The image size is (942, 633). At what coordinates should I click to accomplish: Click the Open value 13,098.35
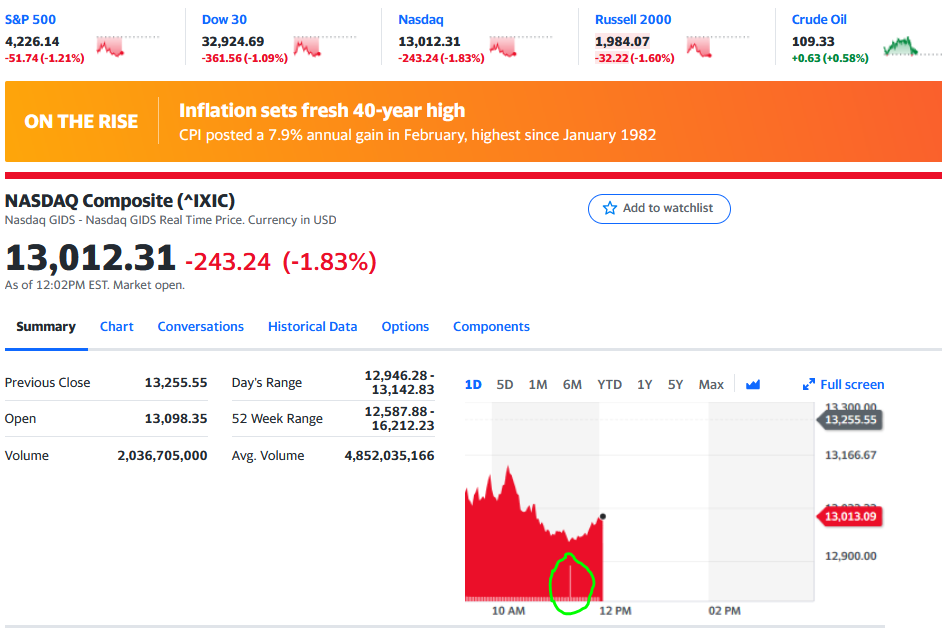[175, 419]
